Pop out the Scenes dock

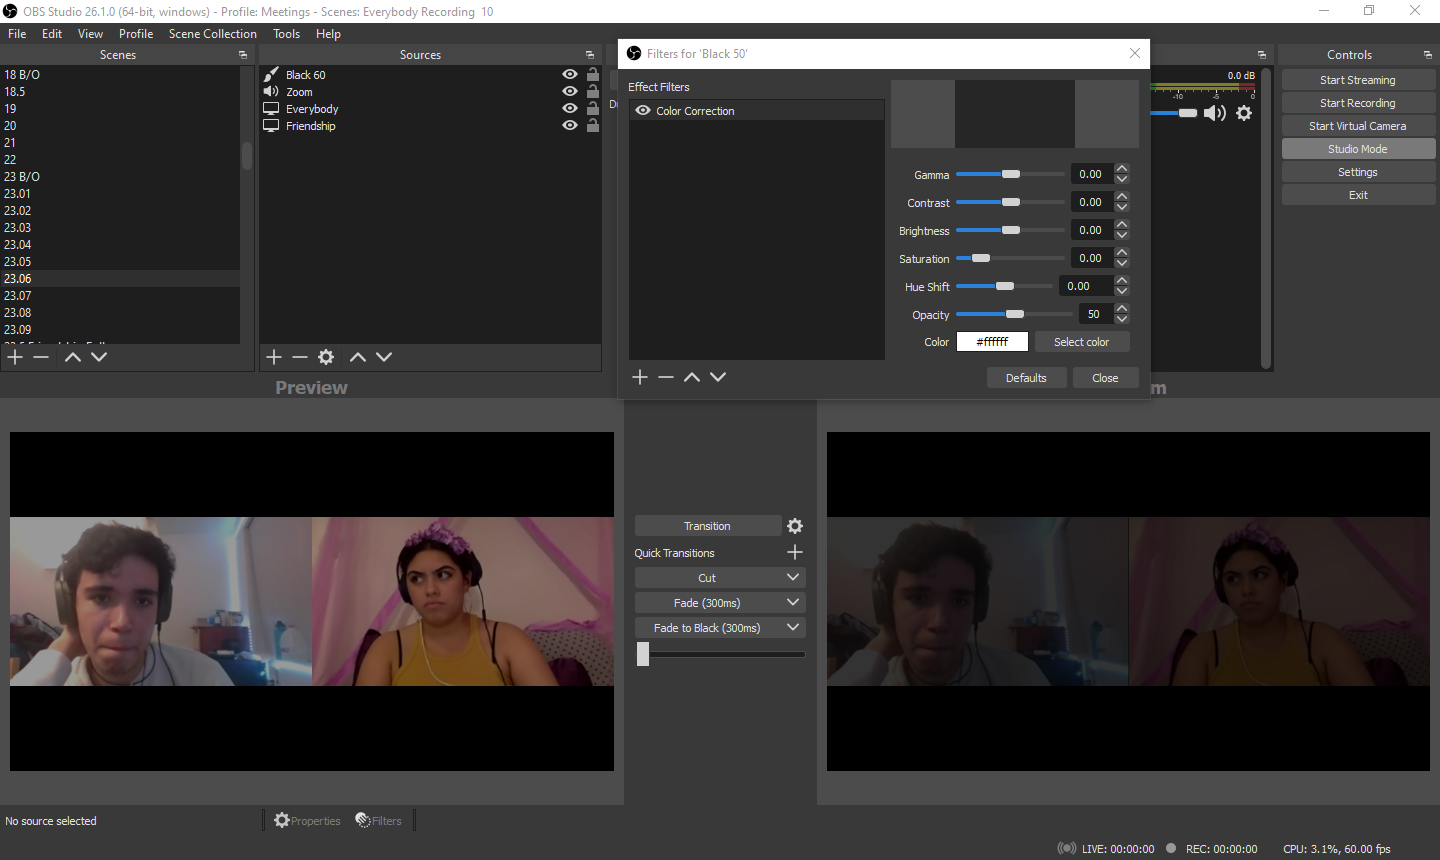coord(243,55)
